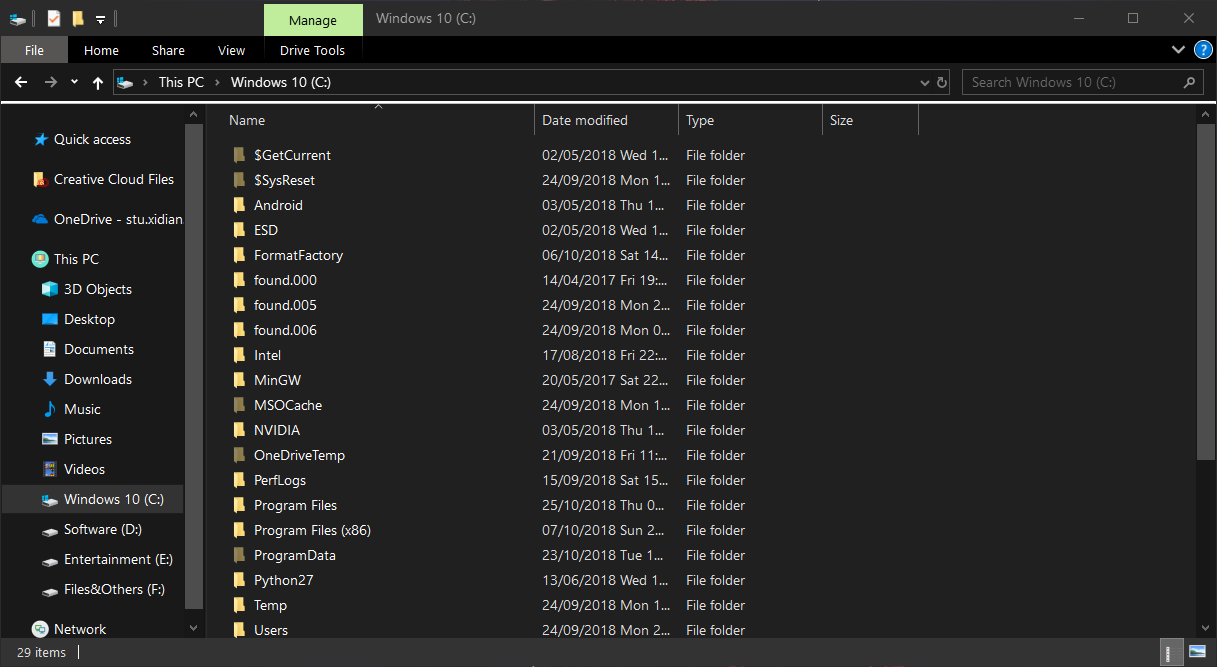Sort by Date modified column header
Screen dimensions: 1217x667
pyautogui.click(x=607, y=120)
